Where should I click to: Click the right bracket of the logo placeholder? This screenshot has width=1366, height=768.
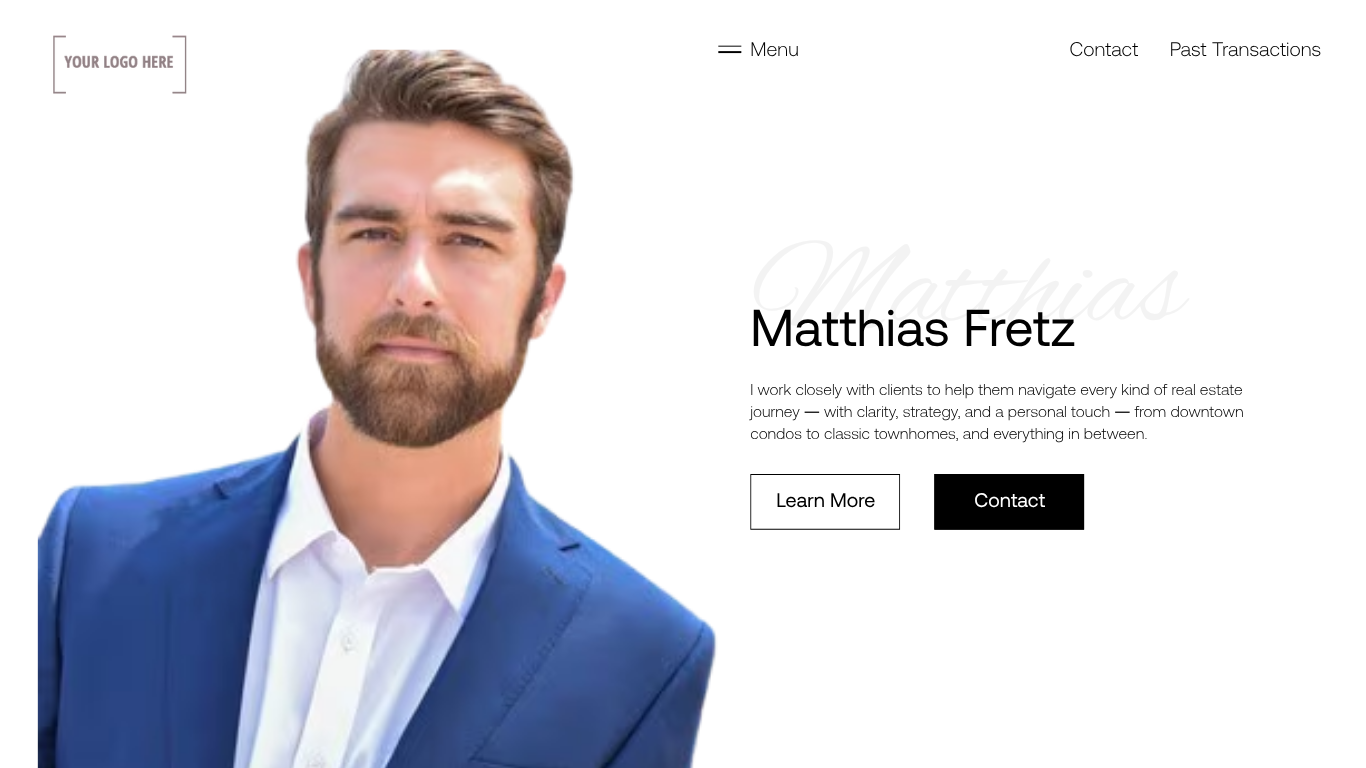181,64
